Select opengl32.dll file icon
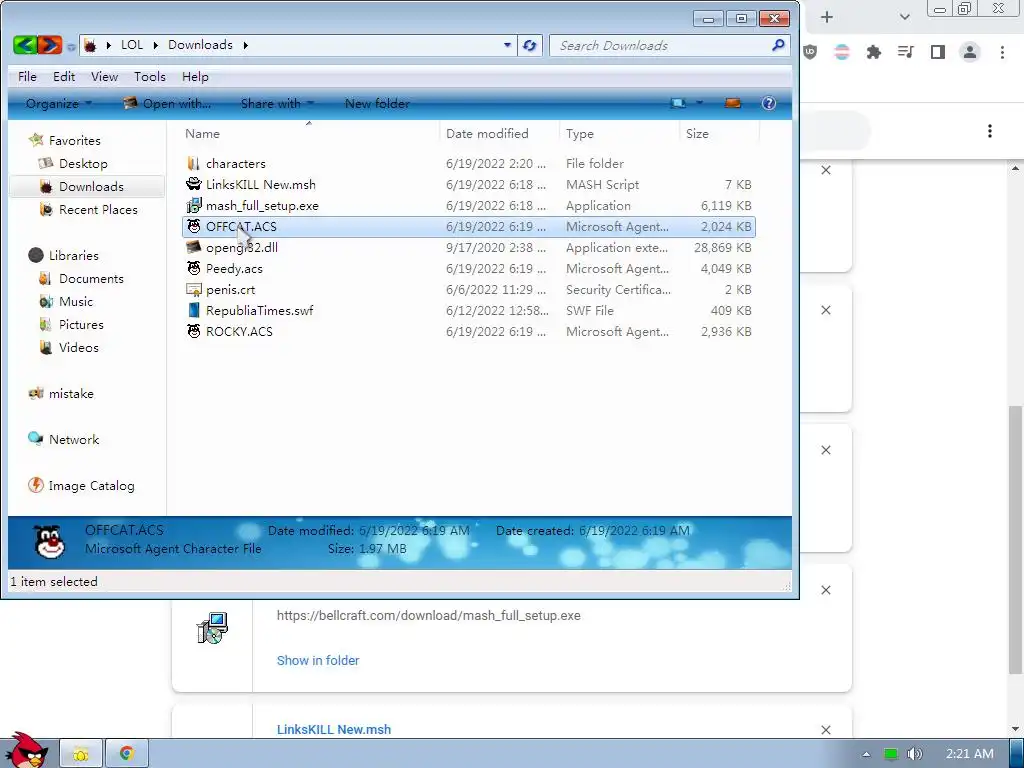 click(193, 247)
